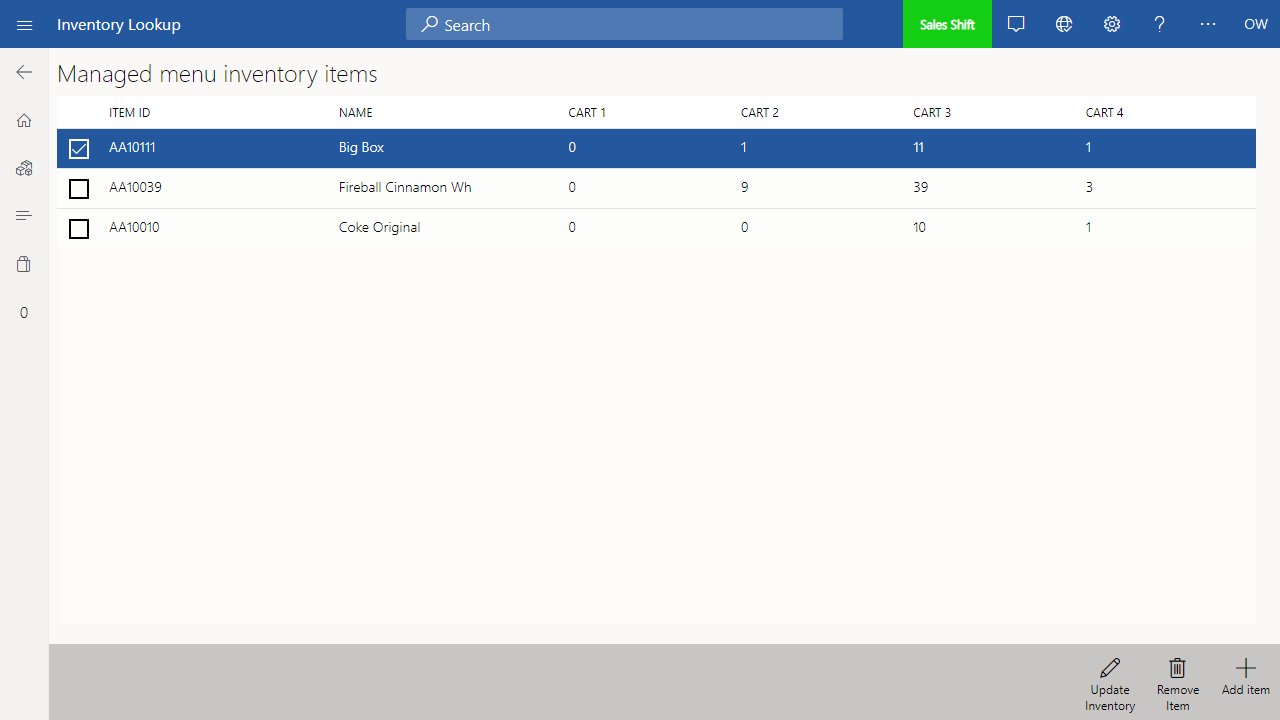
Task: Open the more options ellipsis
Action: 1208,24
